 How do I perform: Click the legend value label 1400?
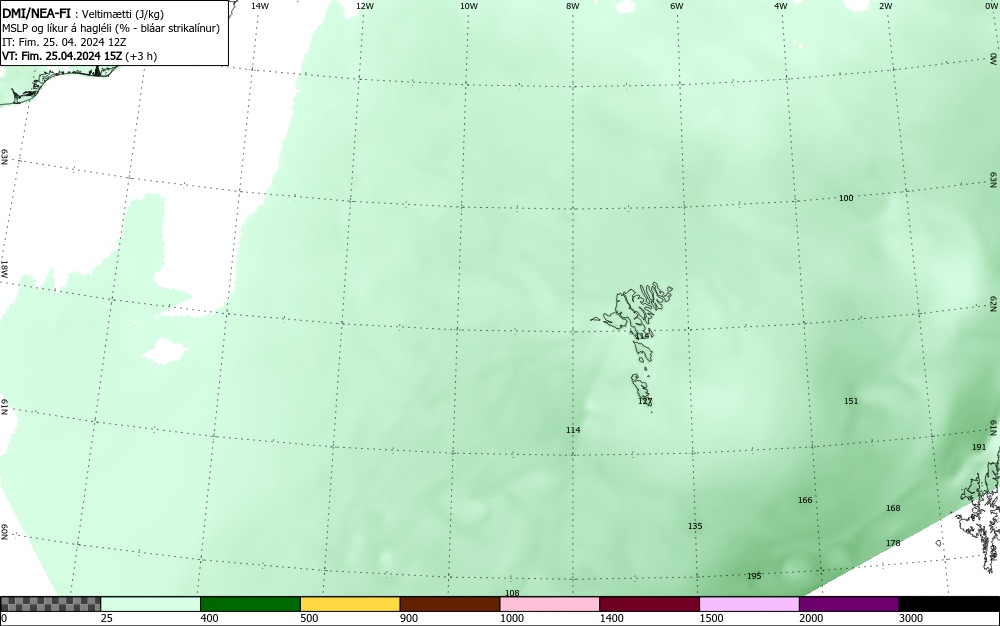tap(612, 618)
